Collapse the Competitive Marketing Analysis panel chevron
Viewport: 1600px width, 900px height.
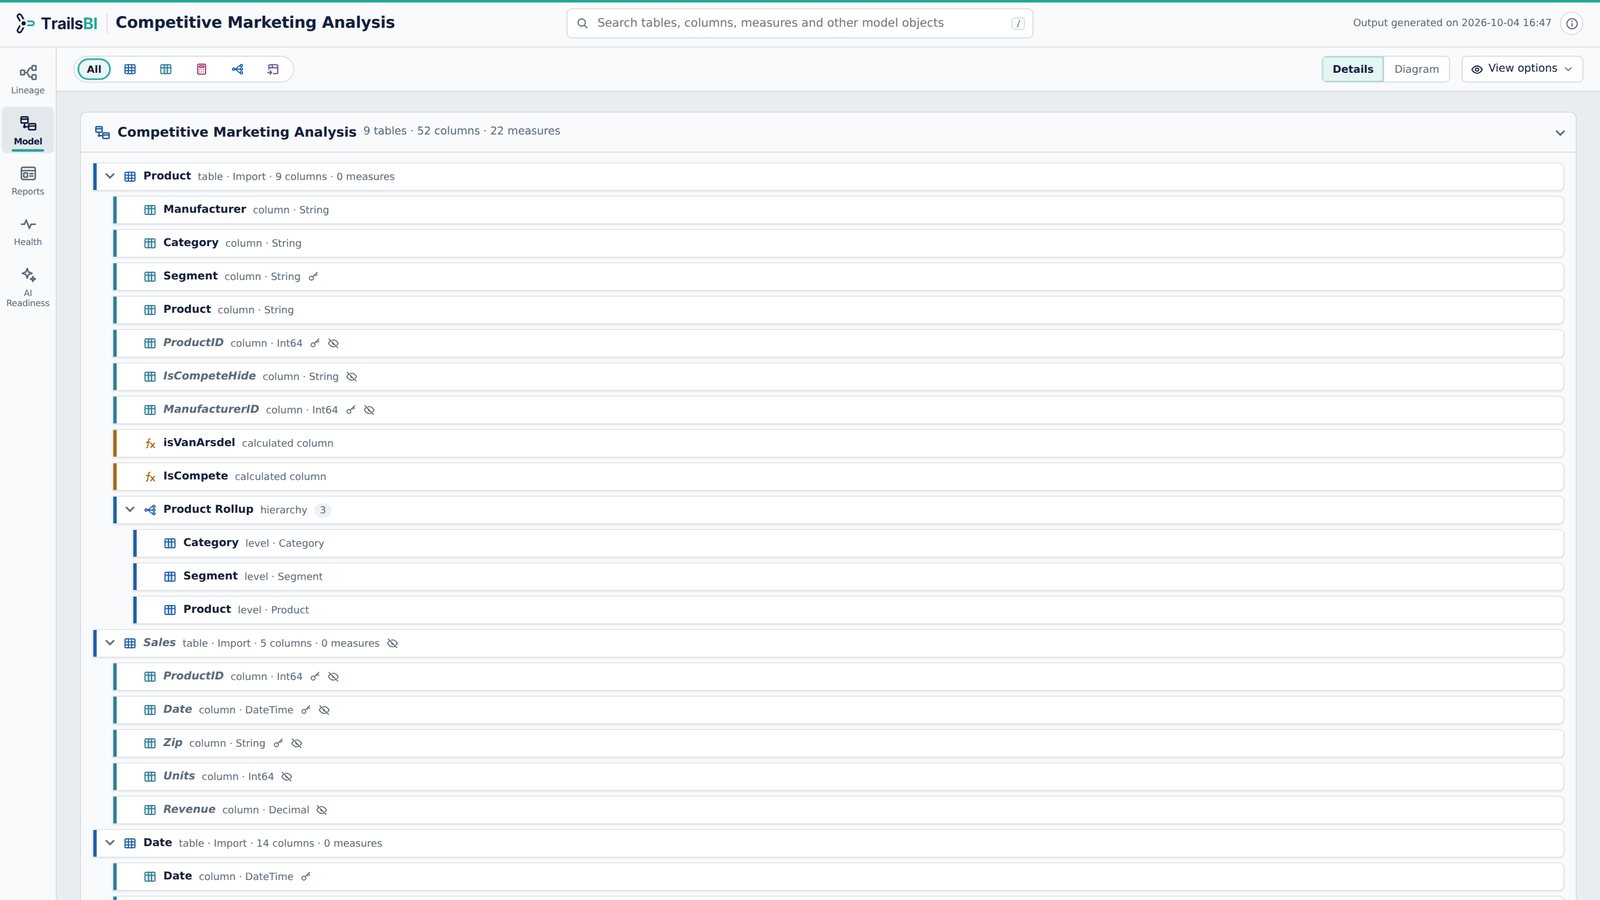click(1560, 133)
